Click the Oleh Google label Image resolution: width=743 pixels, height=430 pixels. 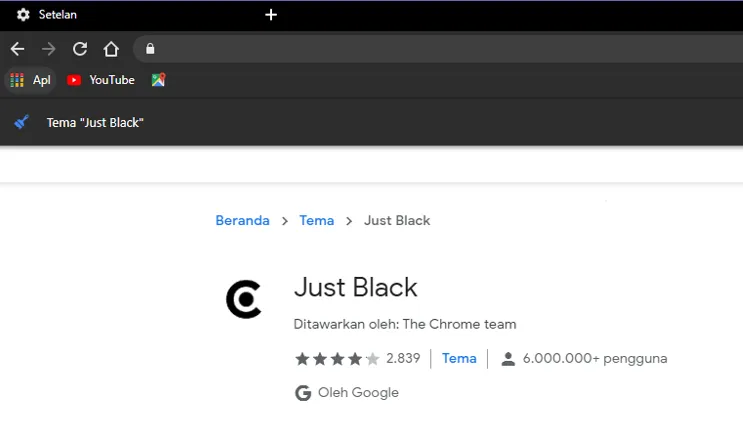point(358,393)
